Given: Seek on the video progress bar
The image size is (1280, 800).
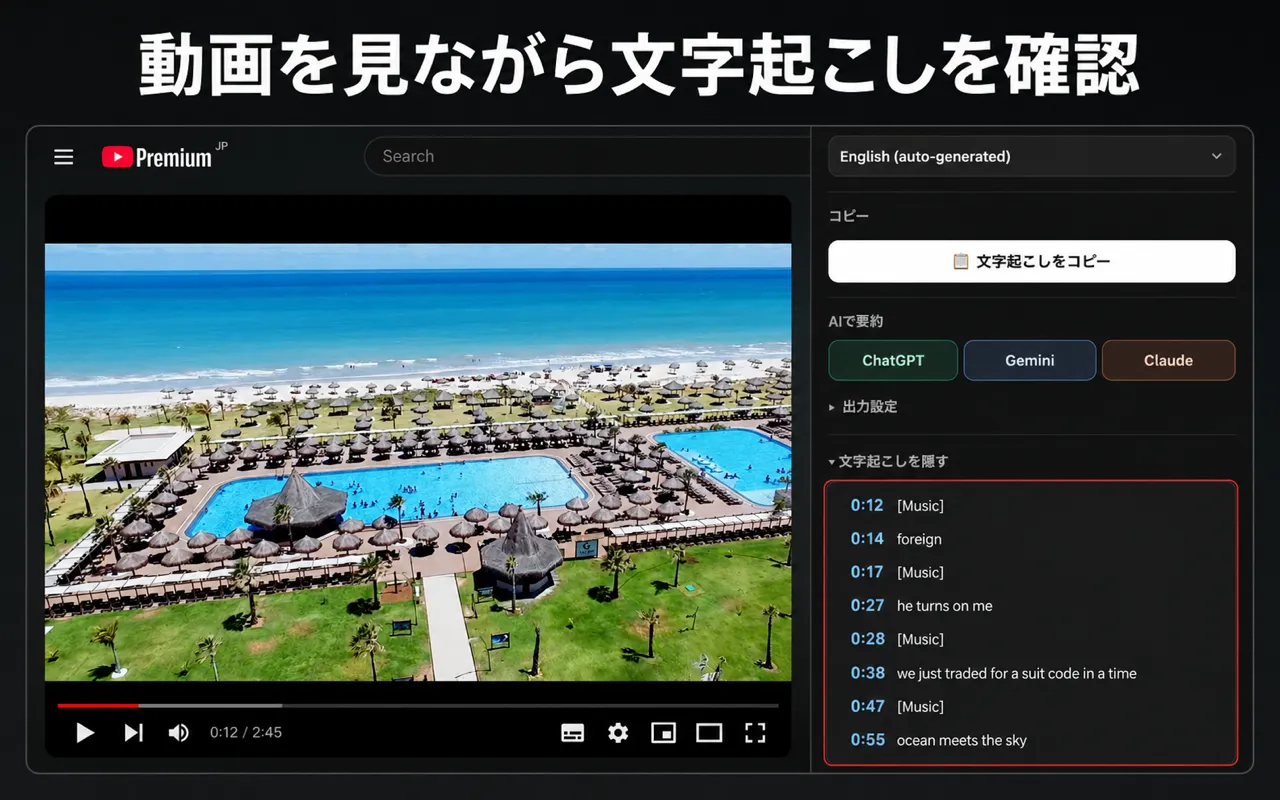Looking at the screenshot, I should click(418, 705).
